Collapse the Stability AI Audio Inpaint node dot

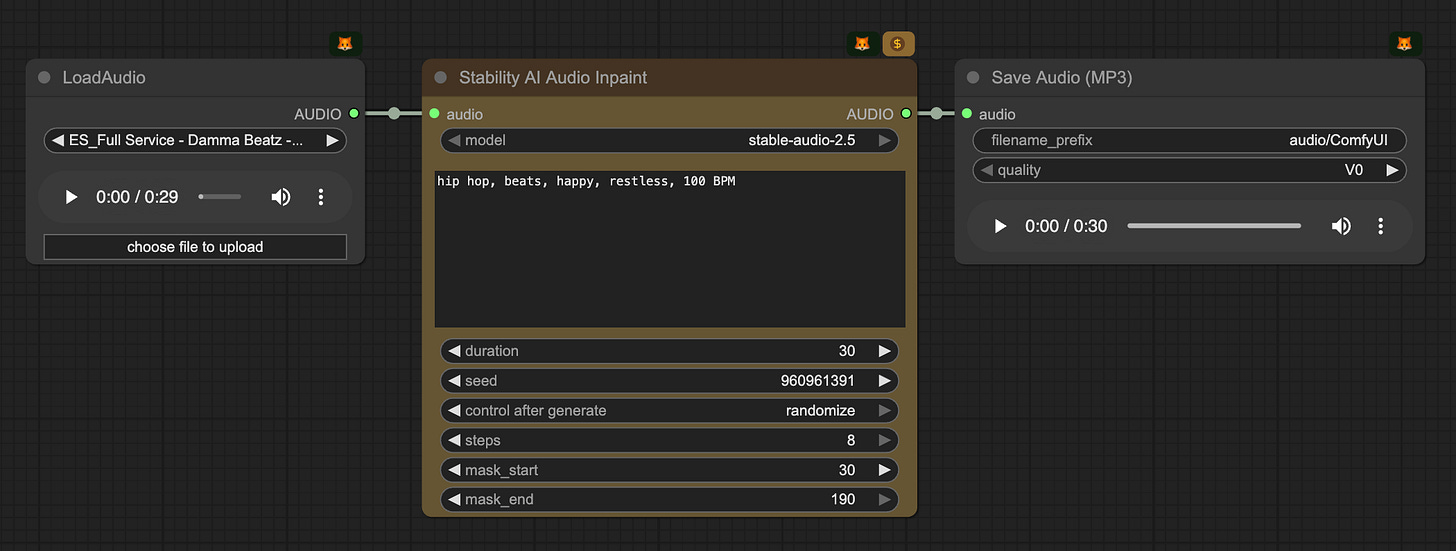point(440,78)
